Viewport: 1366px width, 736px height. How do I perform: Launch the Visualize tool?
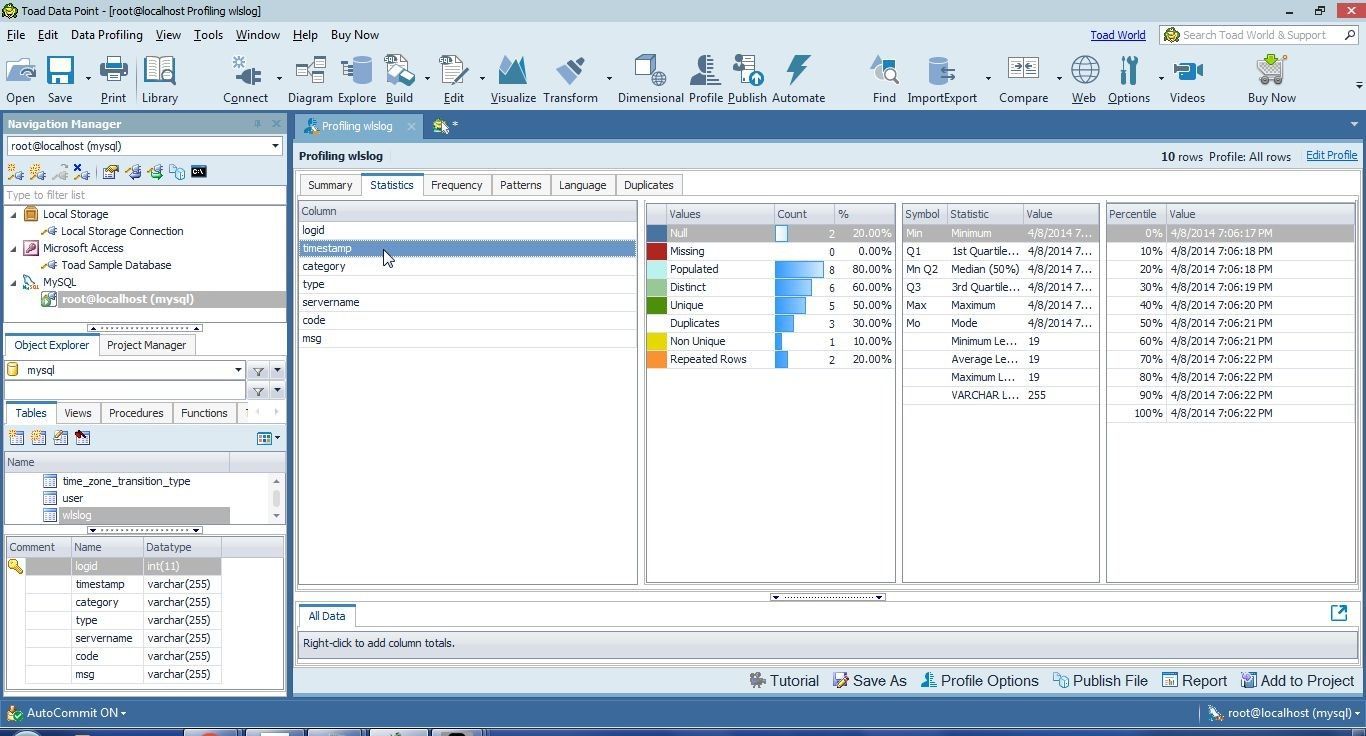[513, 80]
